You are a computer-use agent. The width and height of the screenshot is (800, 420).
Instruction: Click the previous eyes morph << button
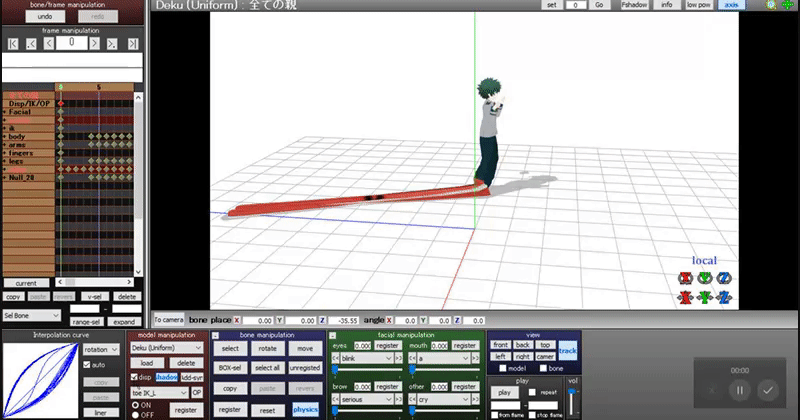pos(335,358)
